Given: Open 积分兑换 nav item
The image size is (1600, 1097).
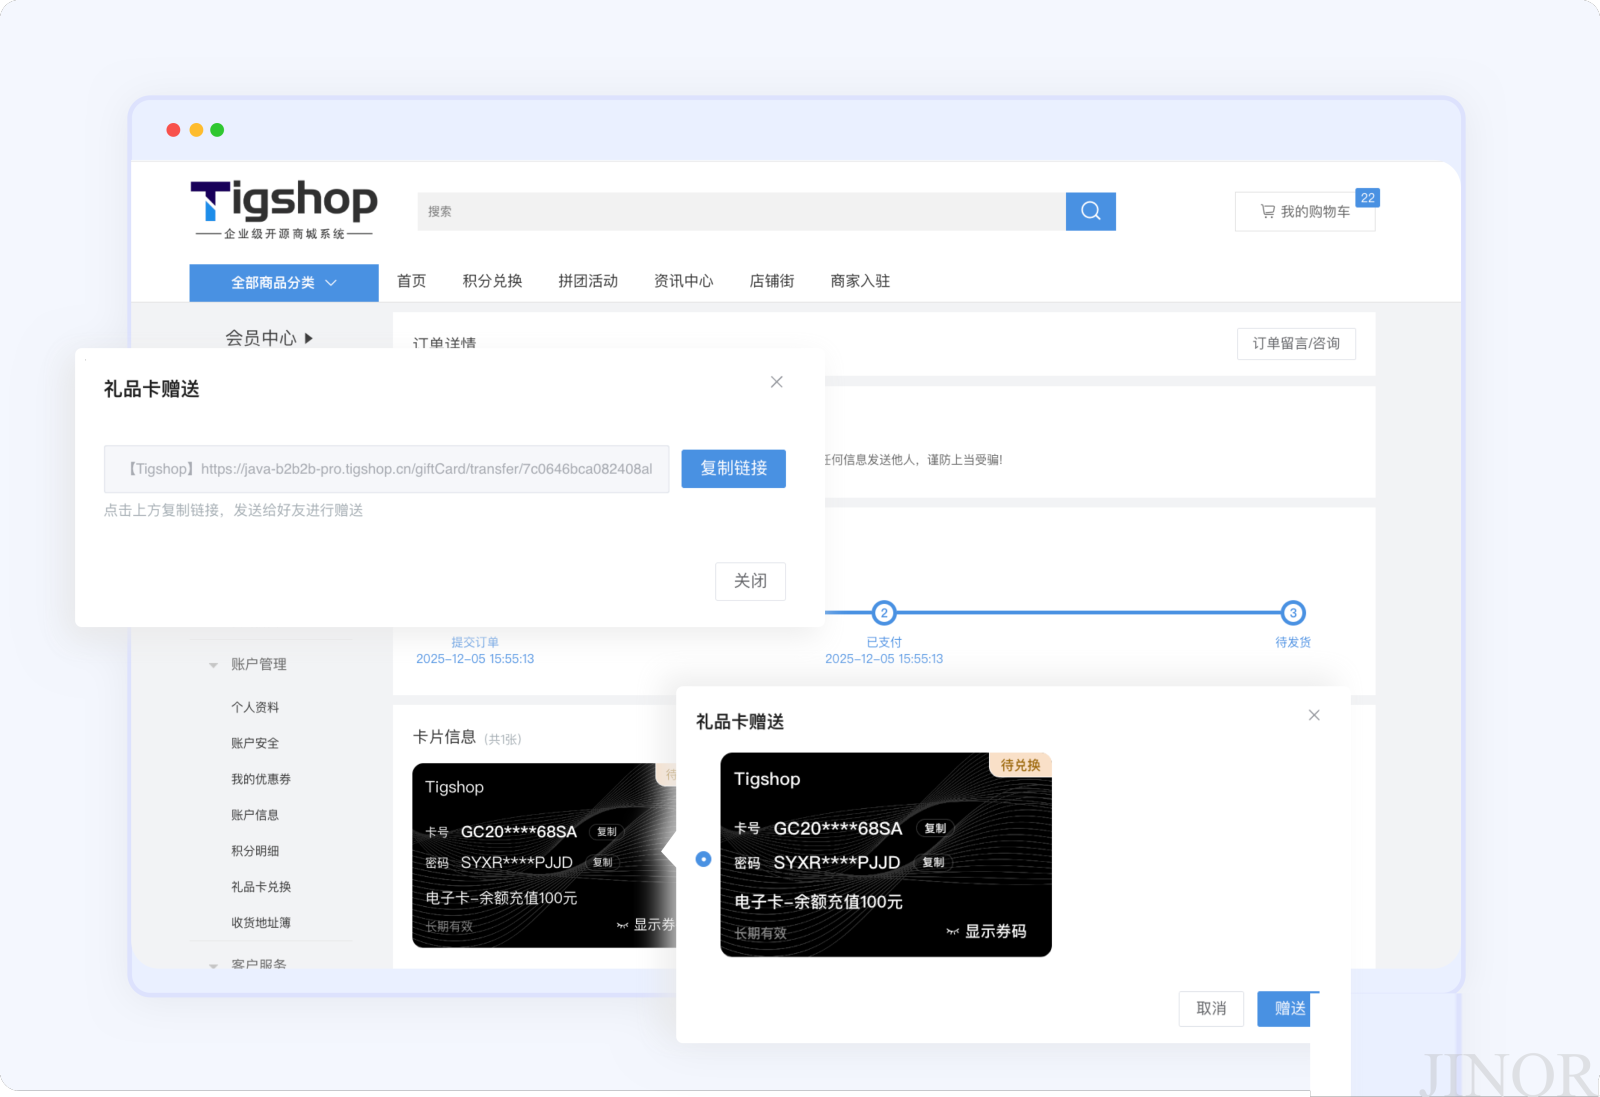Looking at the screenshot, I should 492,281.
